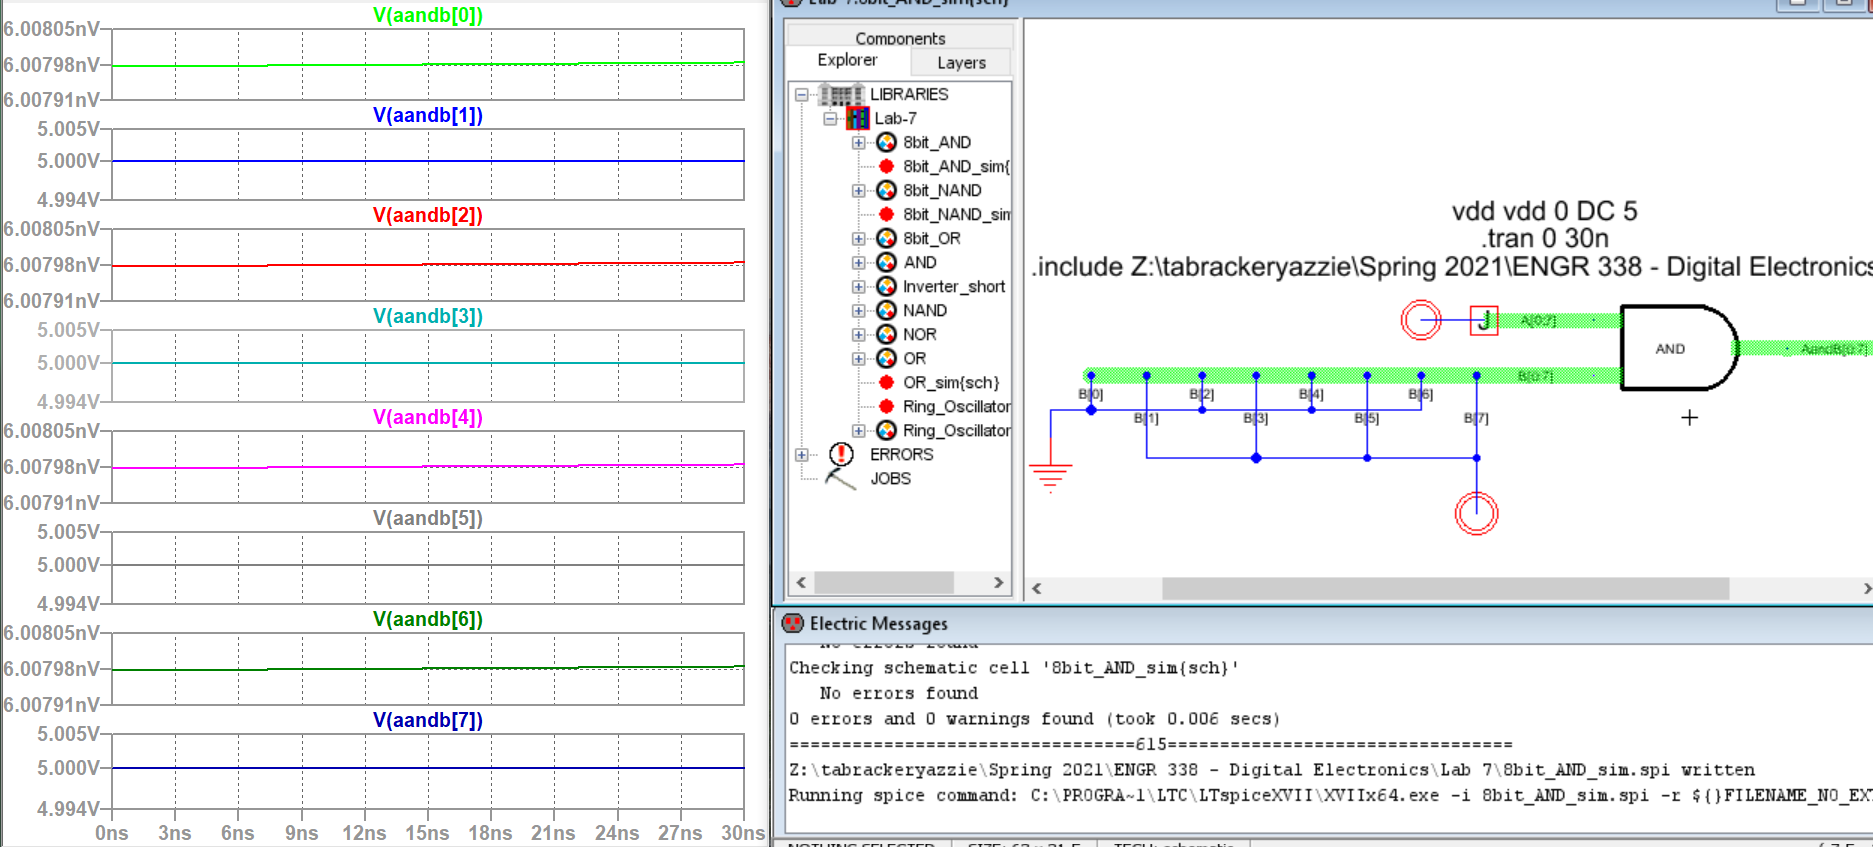Click the ERRORS exclamation icon
This screenshot has height=847, width=1873.
click(842, 454)
